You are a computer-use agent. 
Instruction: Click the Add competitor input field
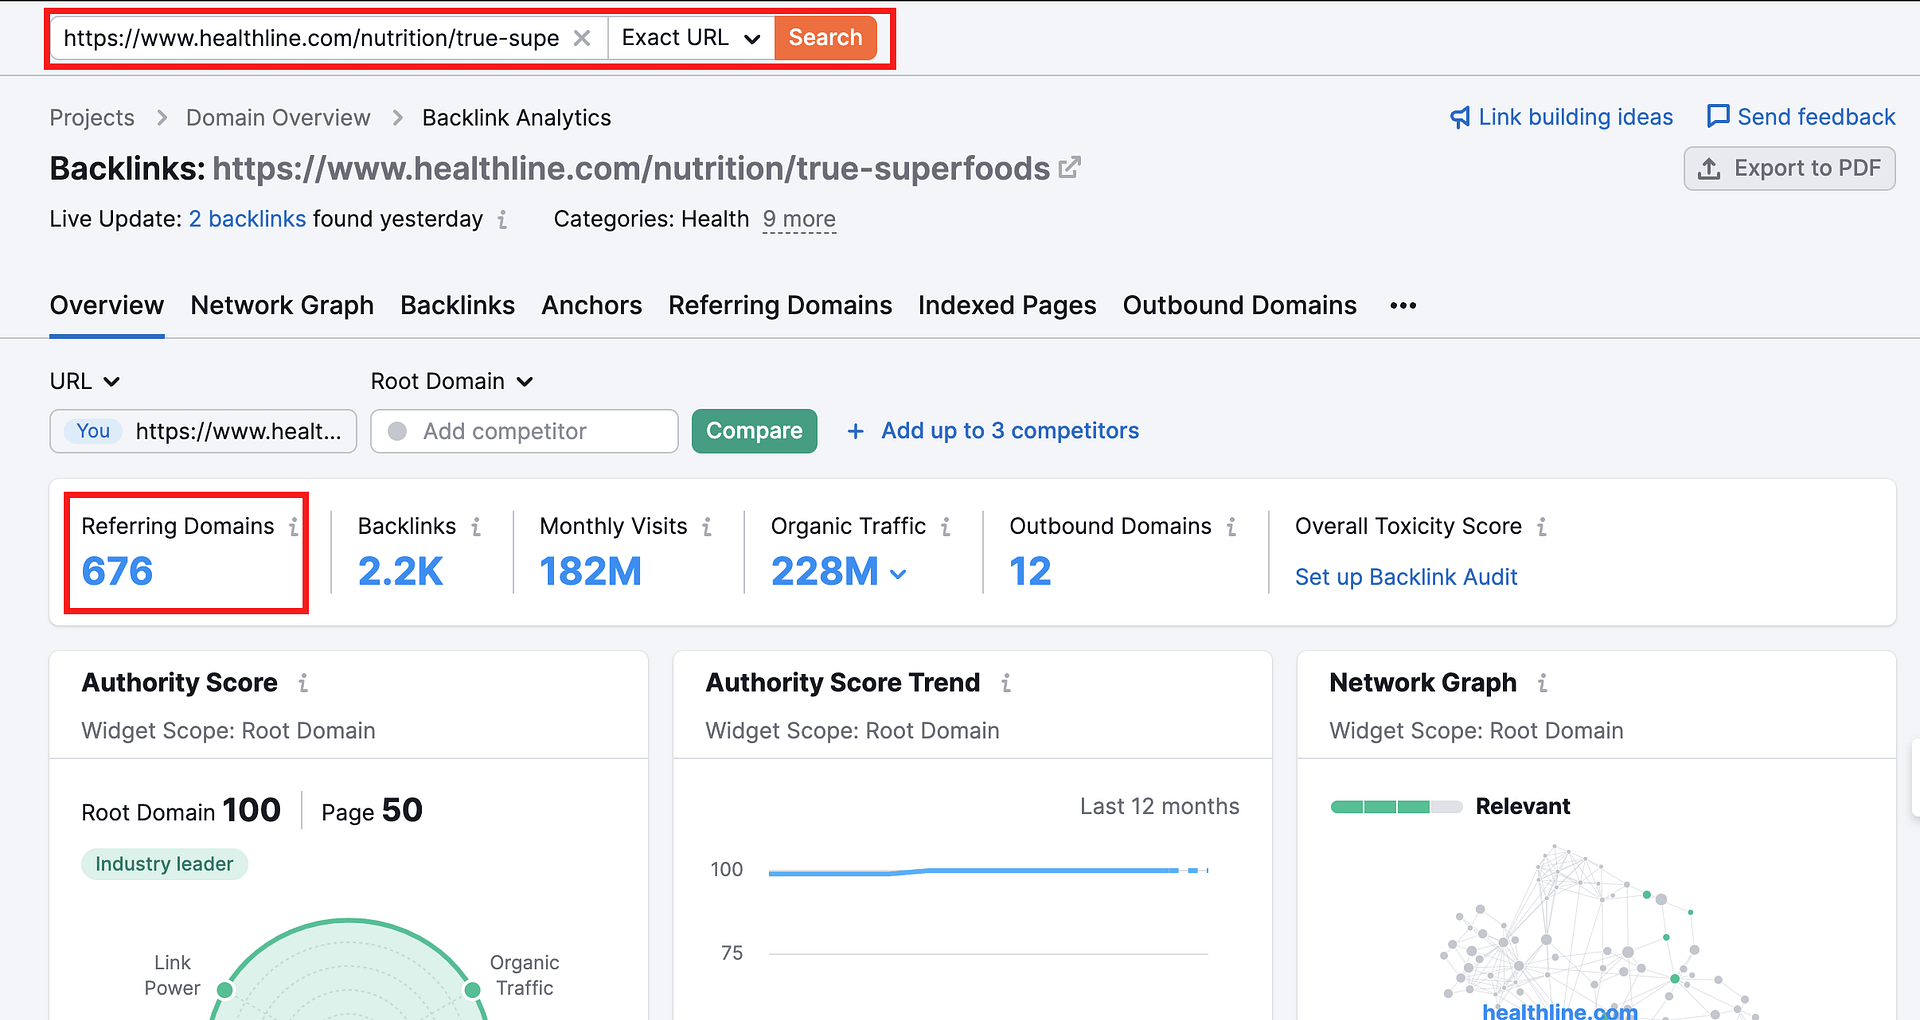pos(525,432)
